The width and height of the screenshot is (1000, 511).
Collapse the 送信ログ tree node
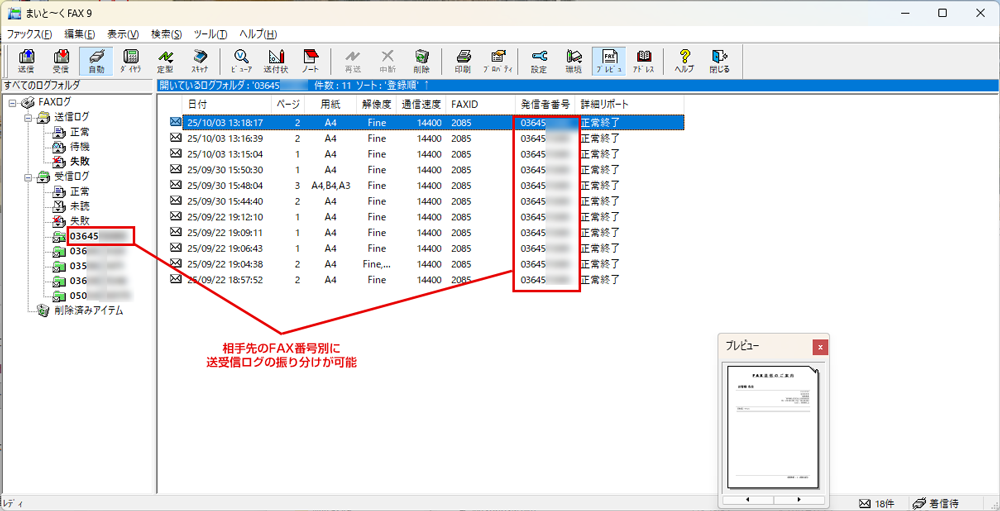coord(27,117)
